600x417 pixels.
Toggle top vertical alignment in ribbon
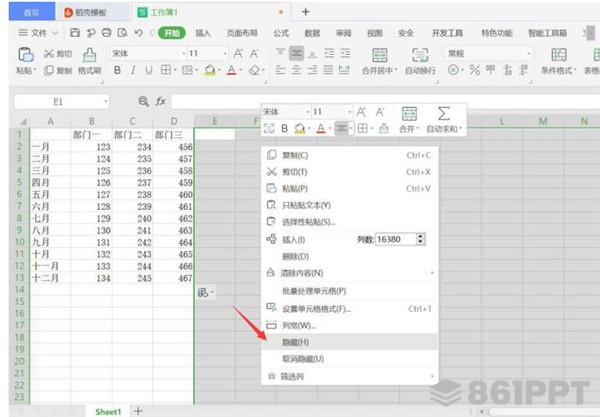click(280, 53)
